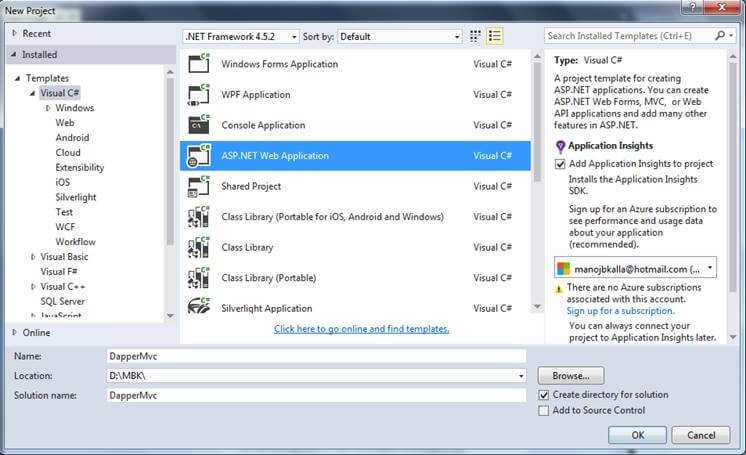Expand the Recent section
Viewport: 746px width, 455px height.
coord(14,33)
